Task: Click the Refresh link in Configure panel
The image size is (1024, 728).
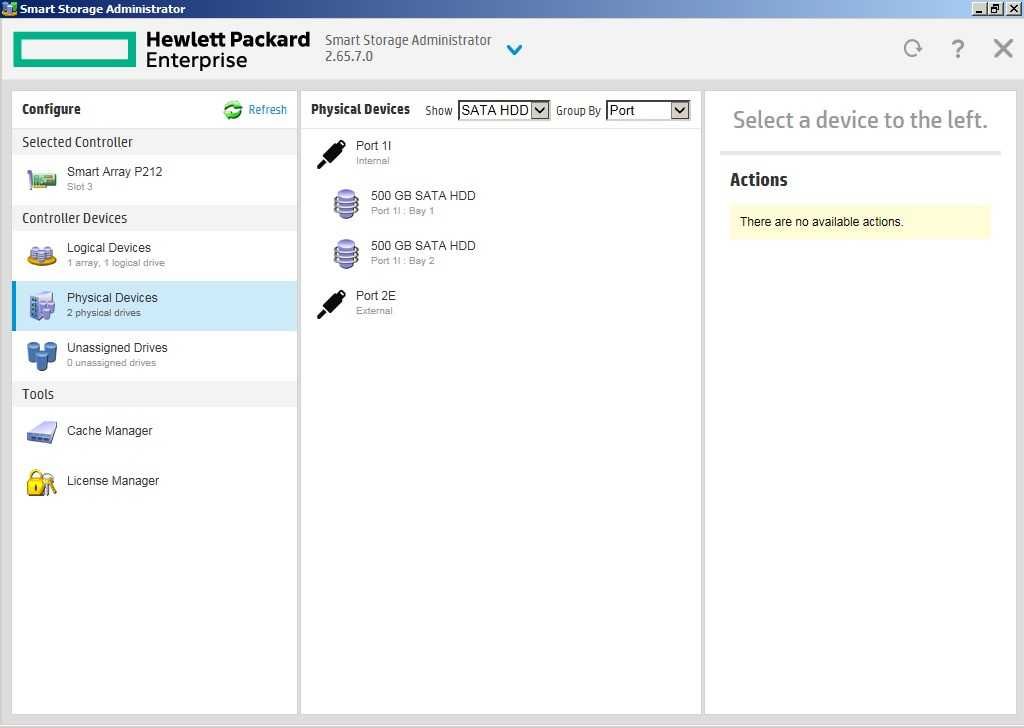Action: tap(267, 110)
